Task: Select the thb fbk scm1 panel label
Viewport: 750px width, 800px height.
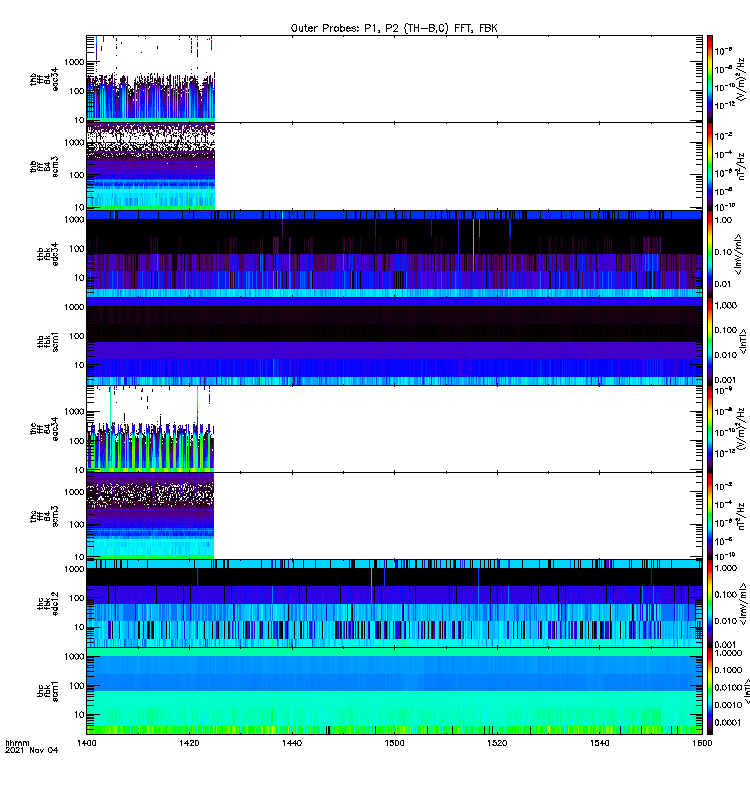Action: (47, 341)
